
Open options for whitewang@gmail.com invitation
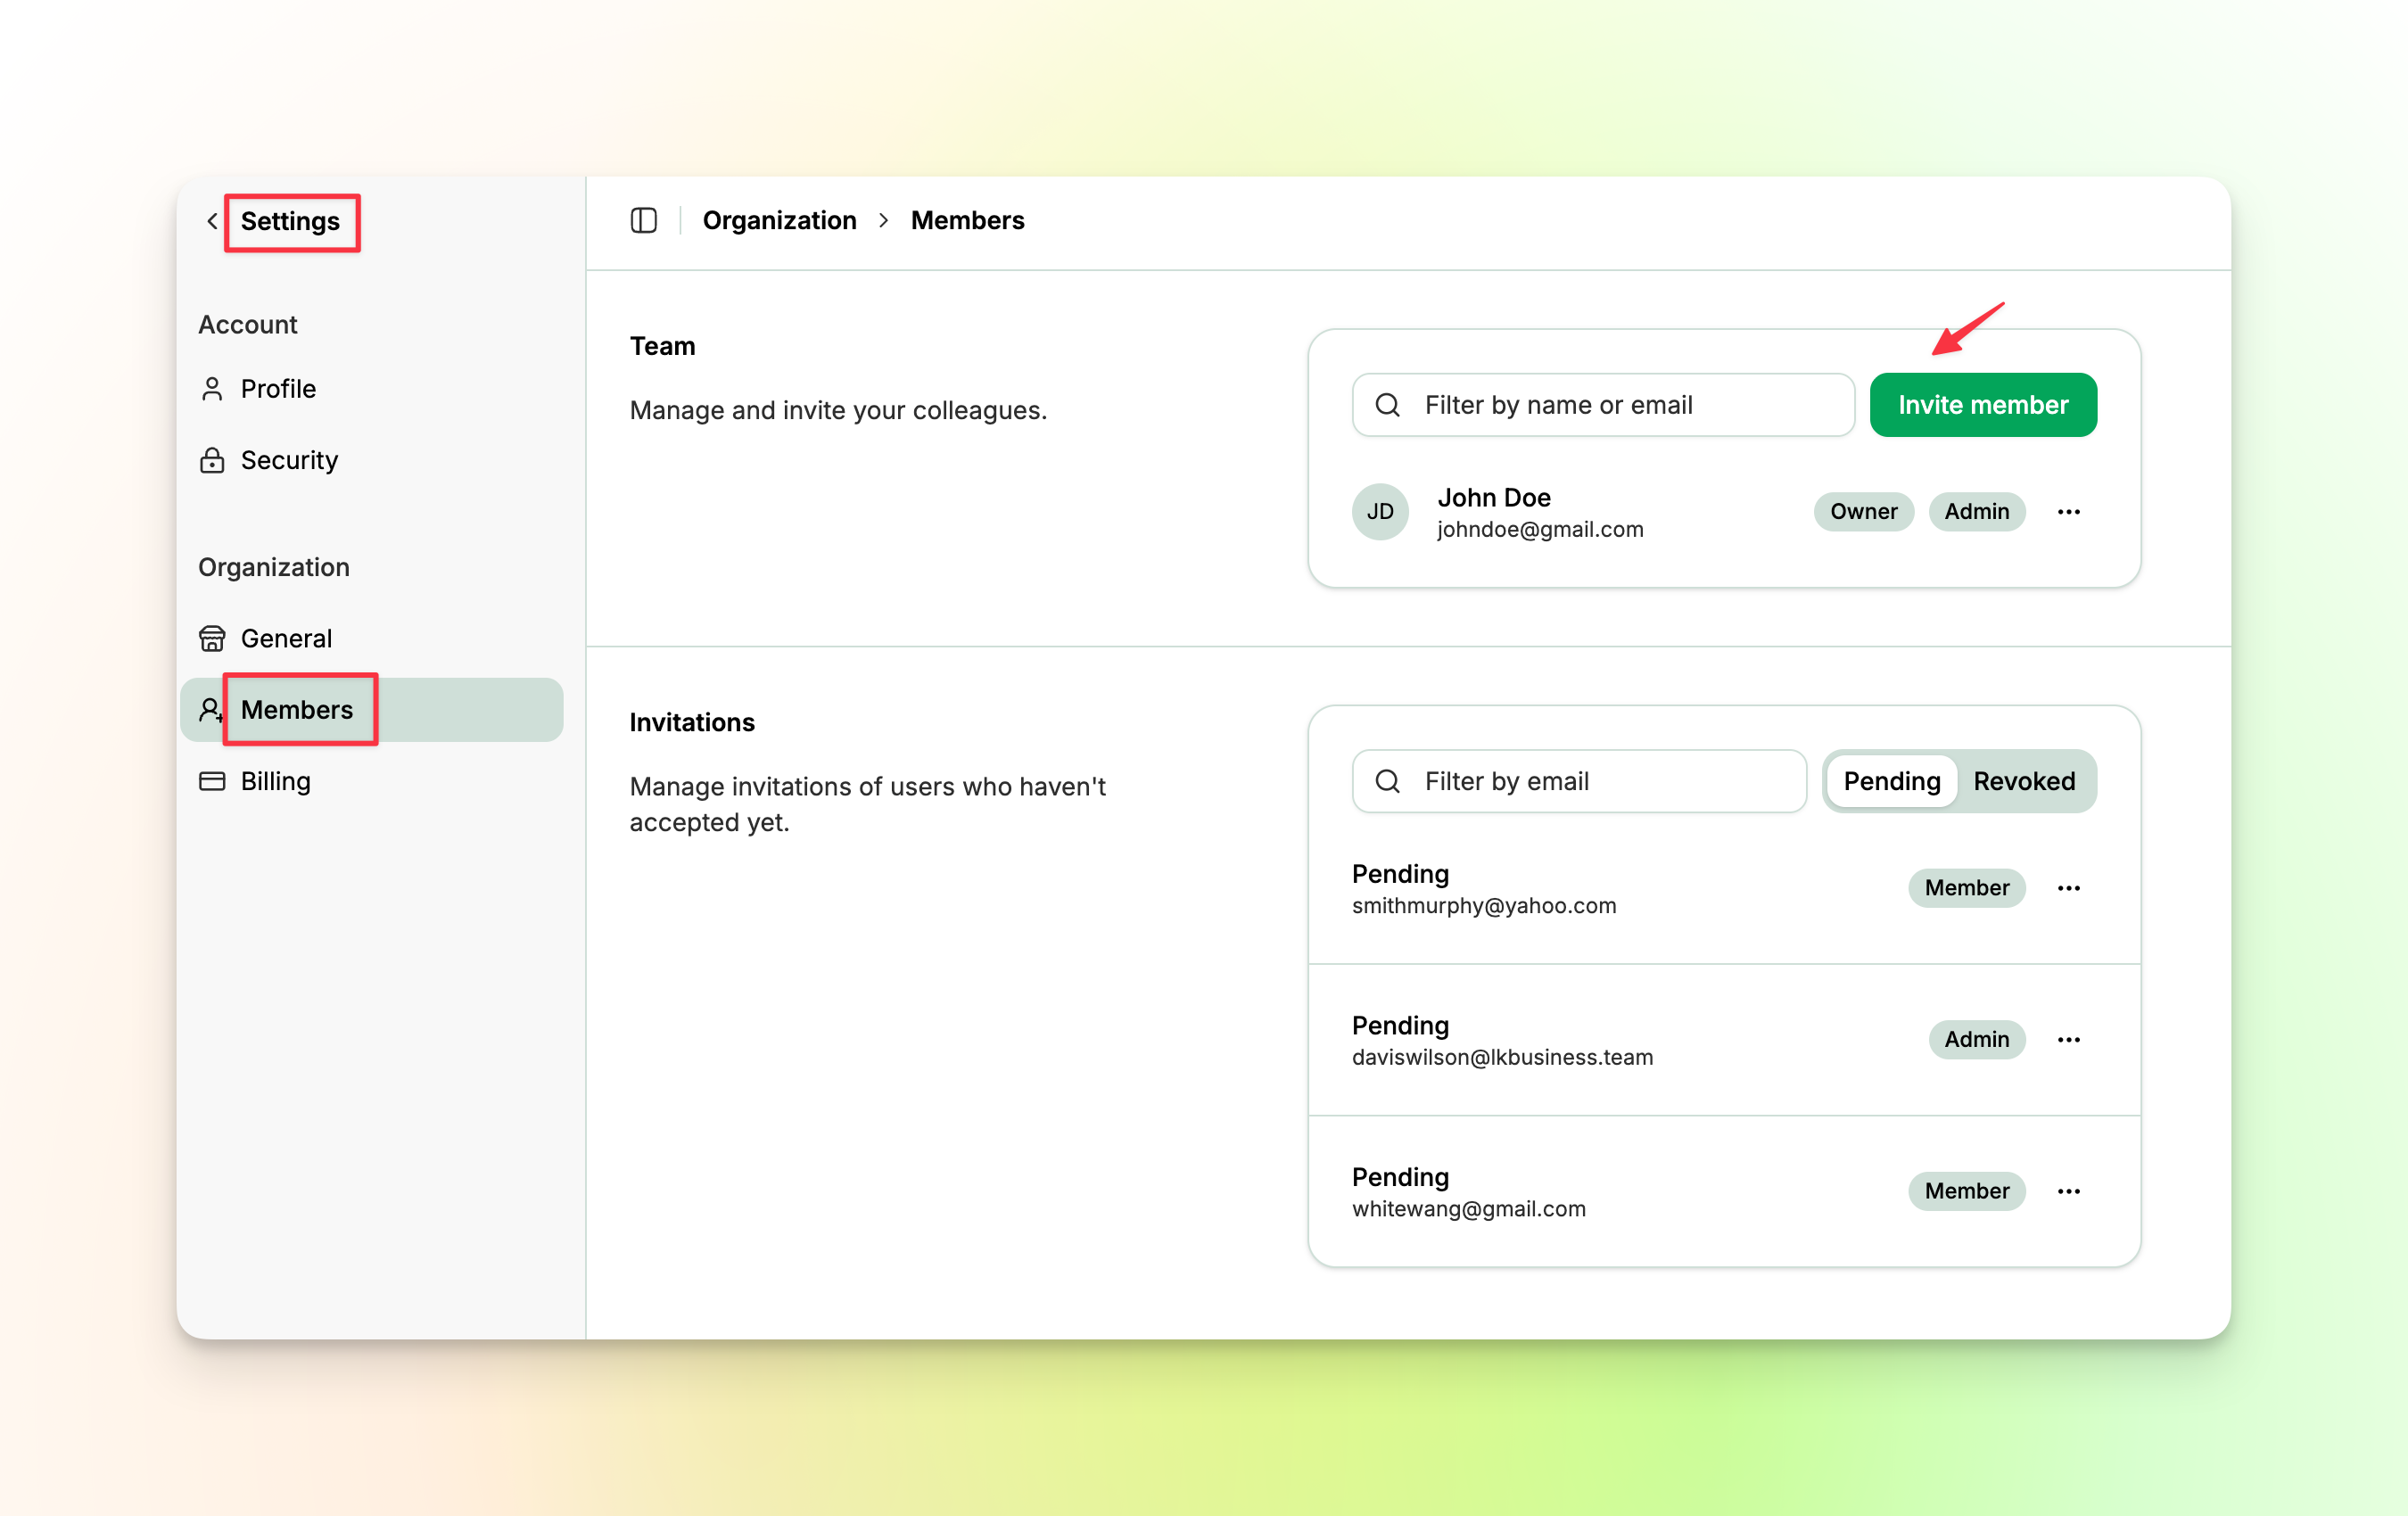tap(2068, 1191)
